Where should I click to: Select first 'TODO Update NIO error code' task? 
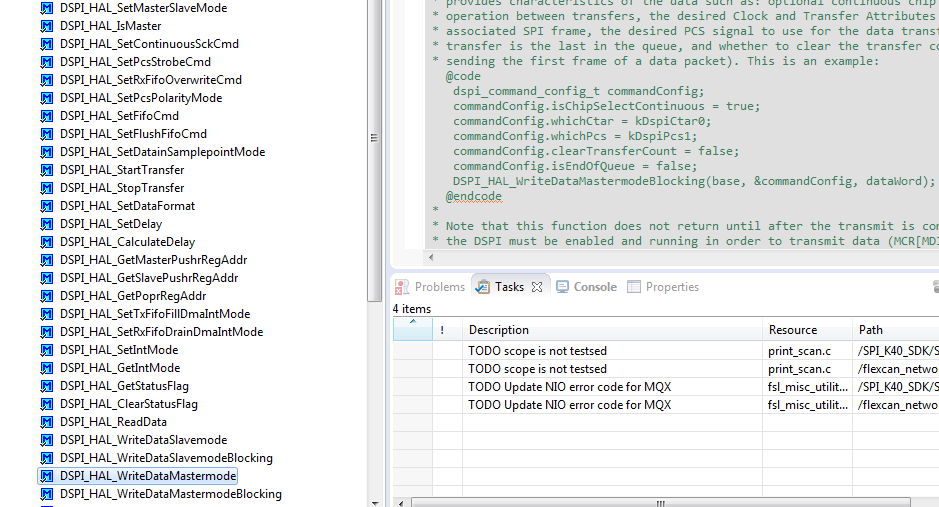[570, 387]
